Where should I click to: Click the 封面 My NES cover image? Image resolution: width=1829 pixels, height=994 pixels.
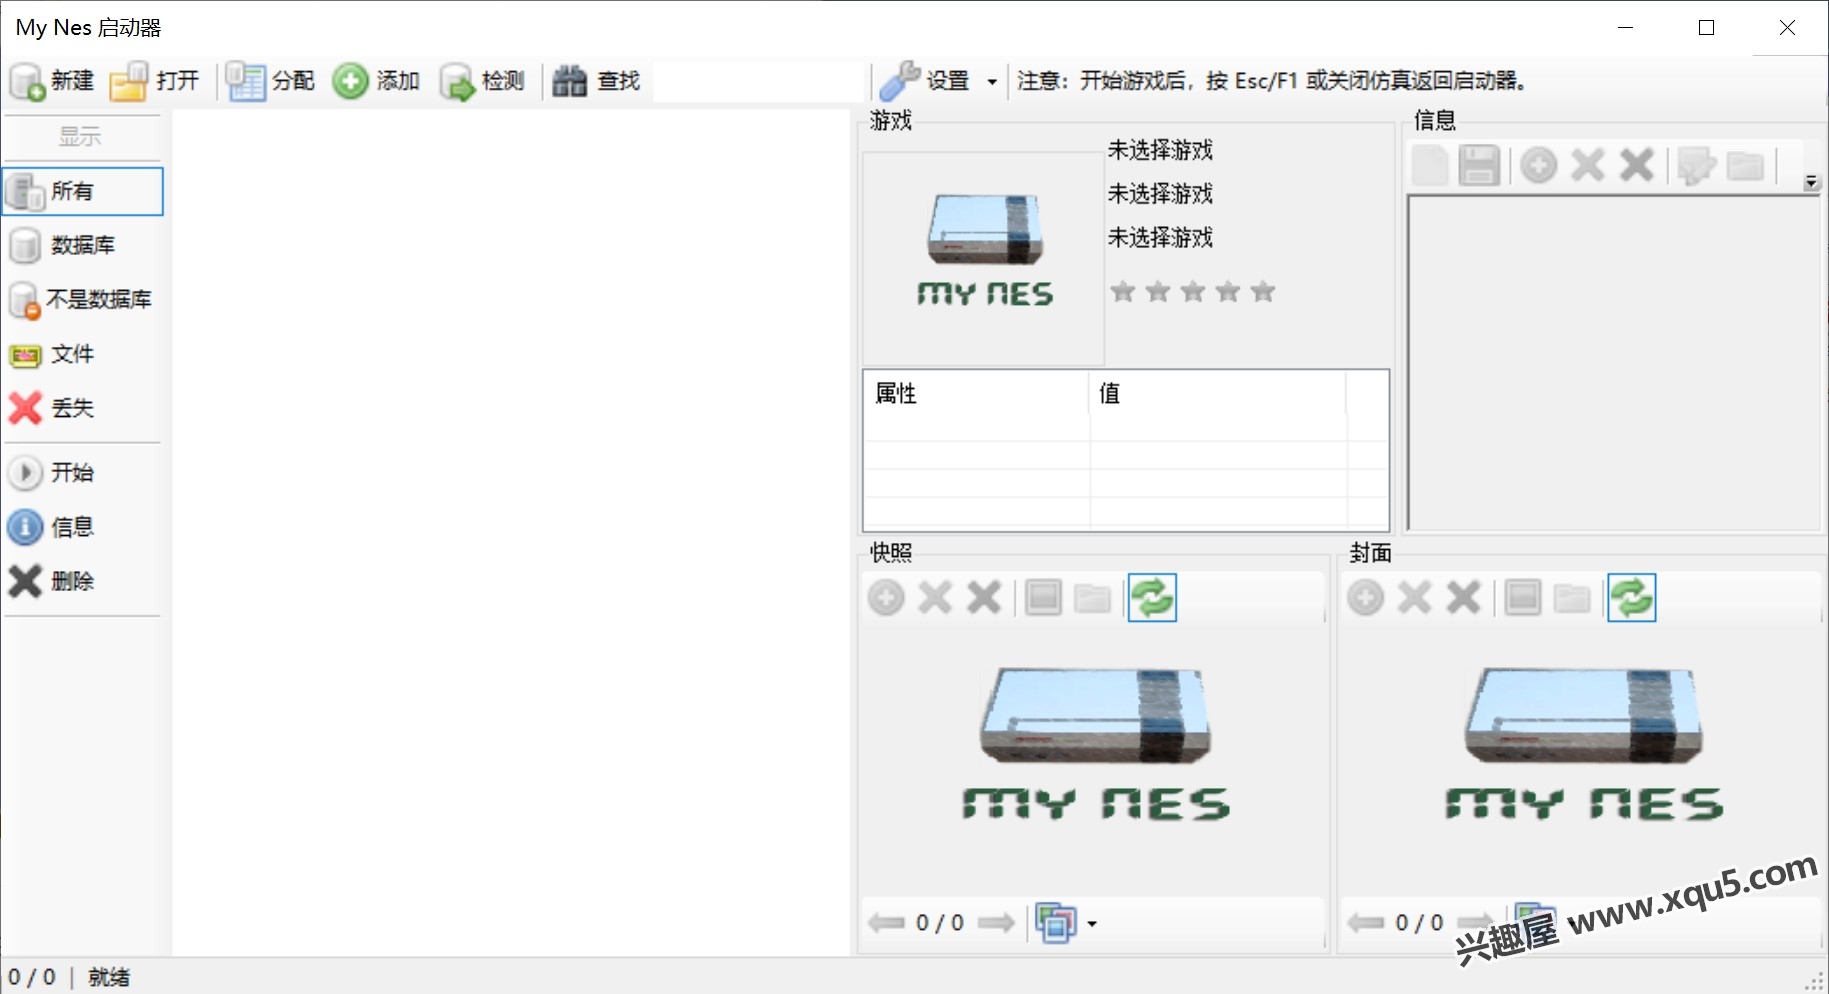[x=1584, y=744]
